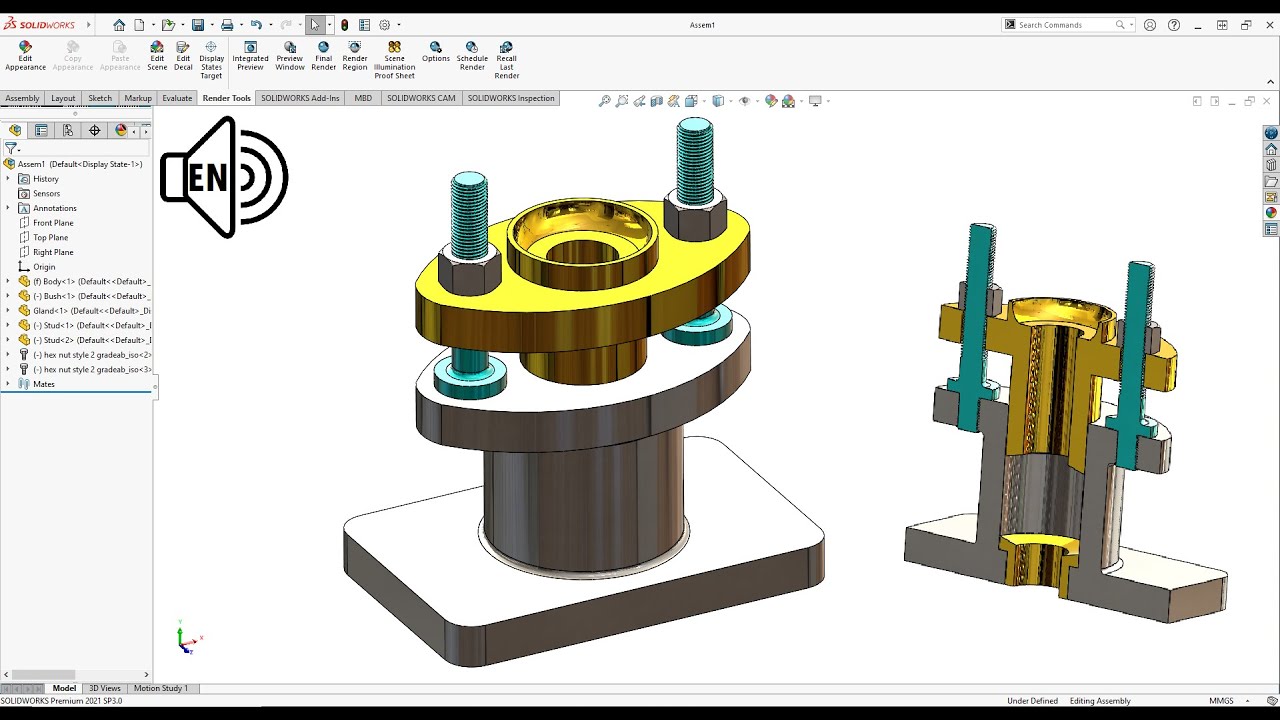1280x720 pixels.
Task: Open the ConfigurationManager tab
Action: pyautogui.click(x=68, y=130)
